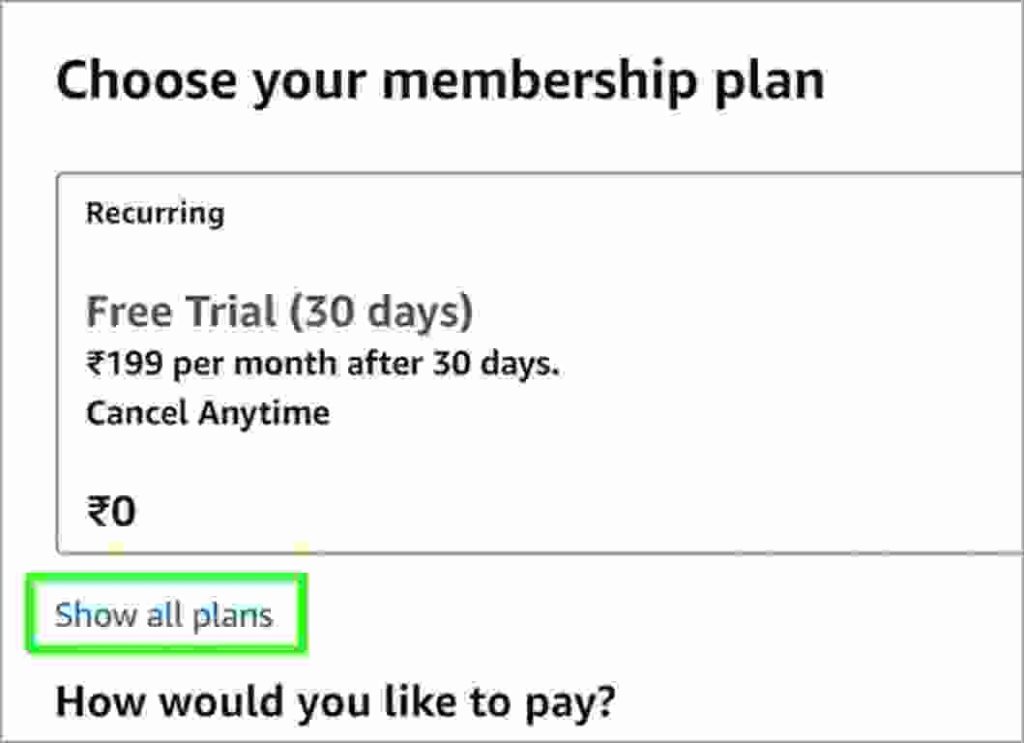Click the (30 days) part of plan title

click(381, 312)
